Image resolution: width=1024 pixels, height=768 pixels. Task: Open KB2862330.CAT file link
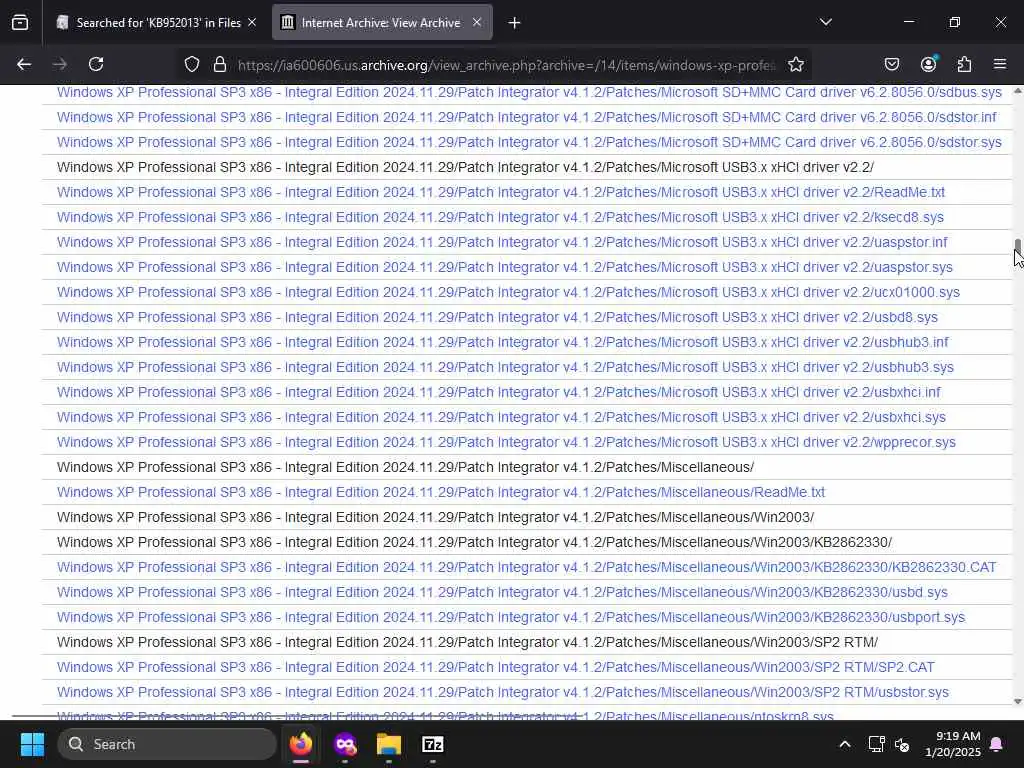click(x=526, y=567)
